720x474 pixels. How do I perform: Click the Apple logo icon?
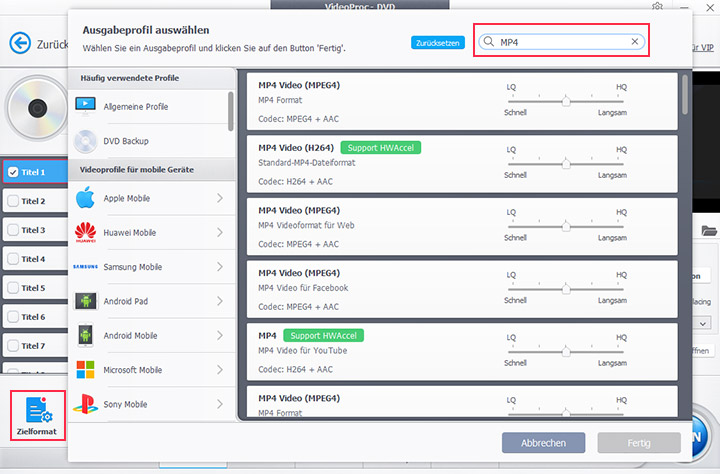85,198
